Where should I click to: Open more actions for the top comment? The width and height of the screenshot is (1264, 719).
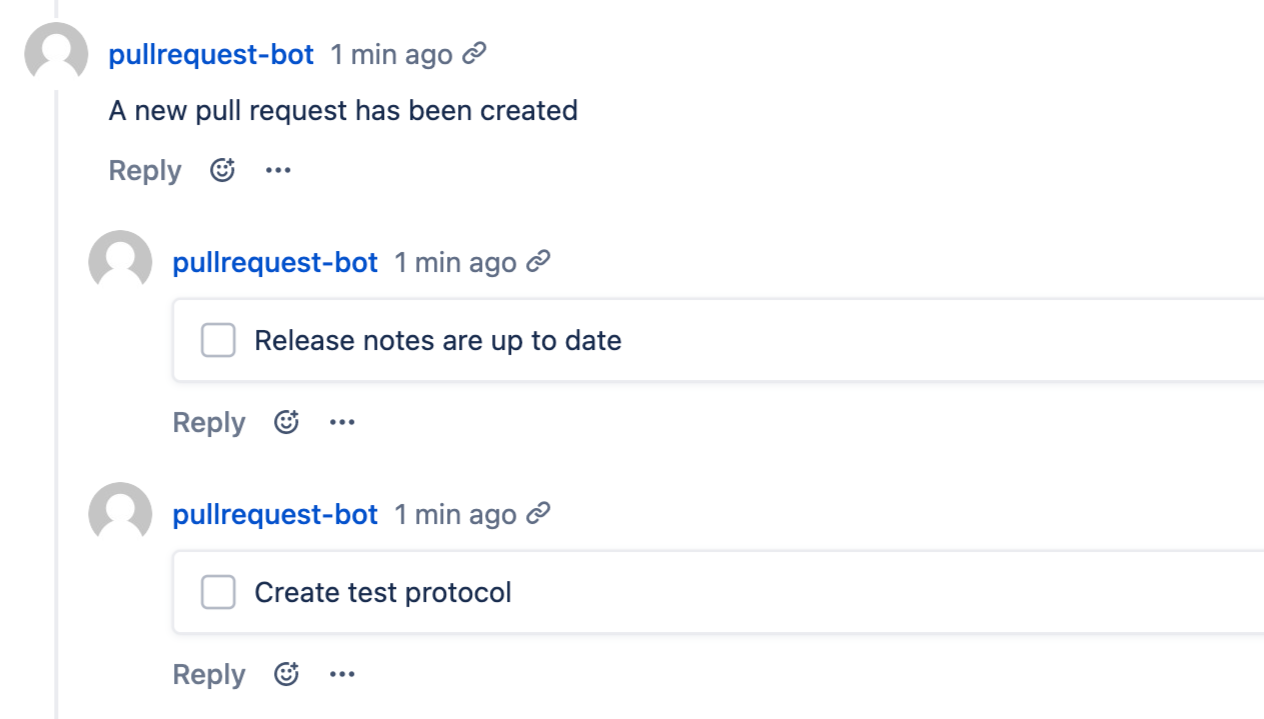pyautogui.click(x=278, y=170)
